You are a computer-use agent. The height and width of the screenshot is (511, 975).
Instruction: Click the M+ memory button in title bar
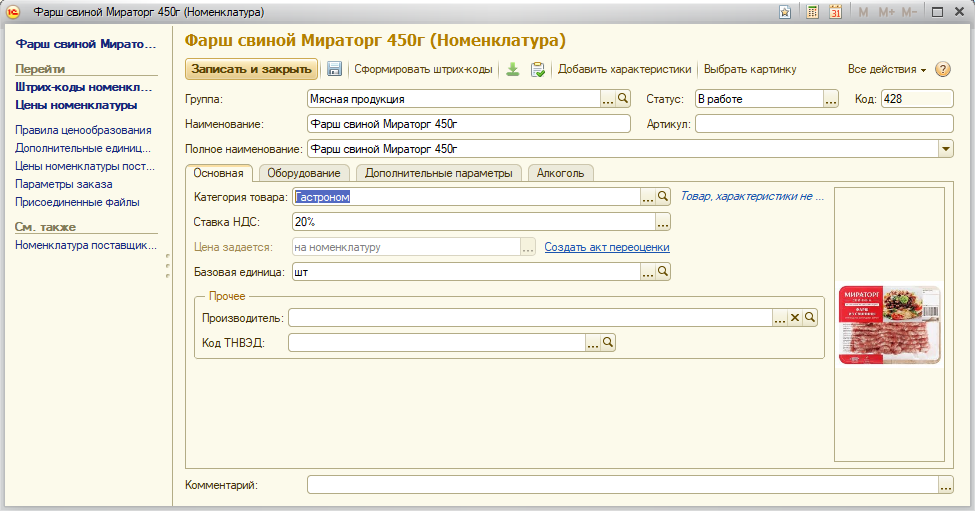pyautogui.click(x=886, y=12)
